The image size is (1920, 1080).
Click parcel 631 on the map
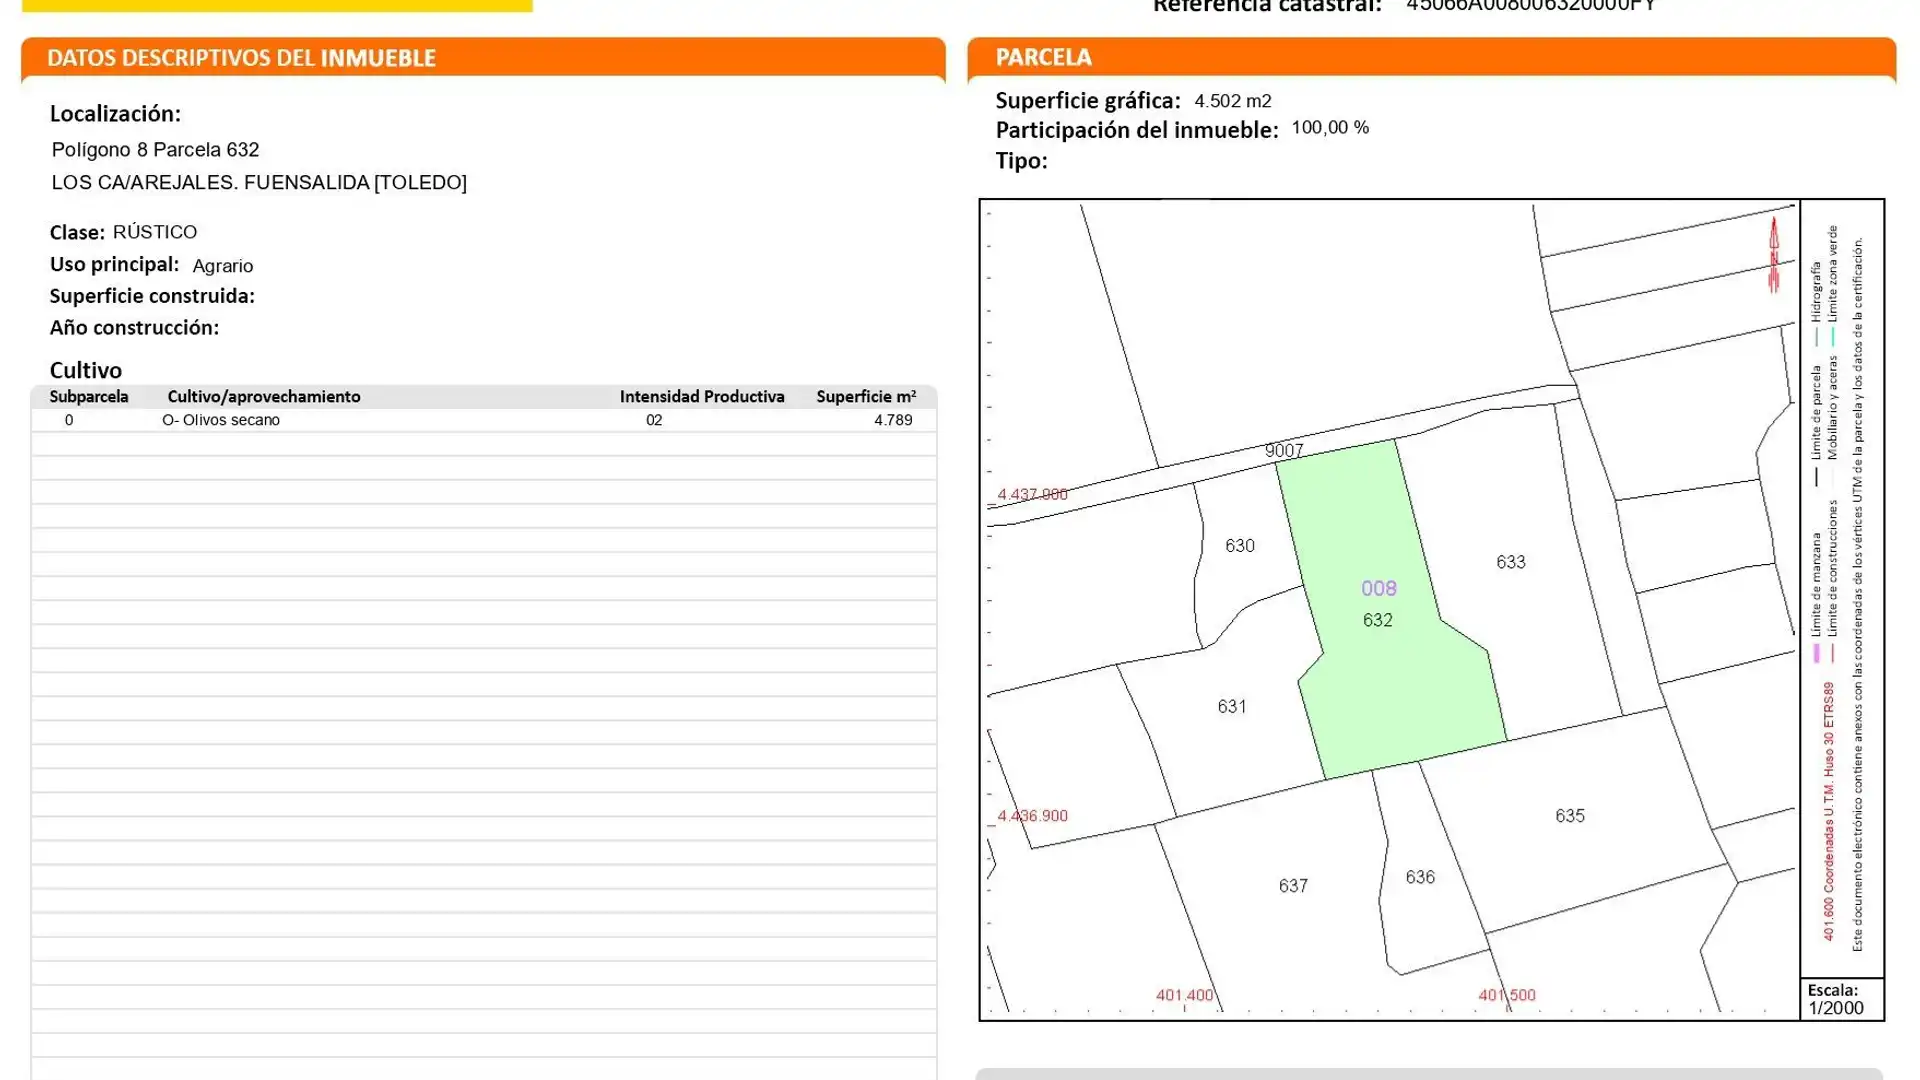pyautogui.click(x=1234, y=706)
